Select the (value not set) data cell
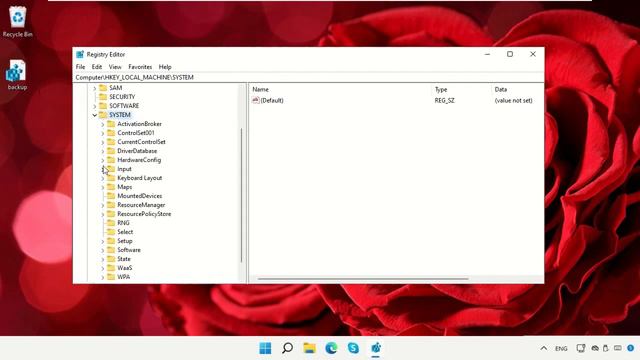640x360 pixels. [513, 100]
